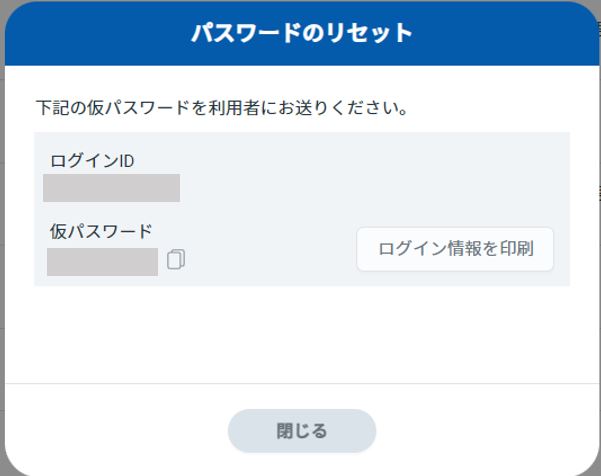Click the 仮パスワード label
Screen dimensions: 601x476
coord(101,231)
